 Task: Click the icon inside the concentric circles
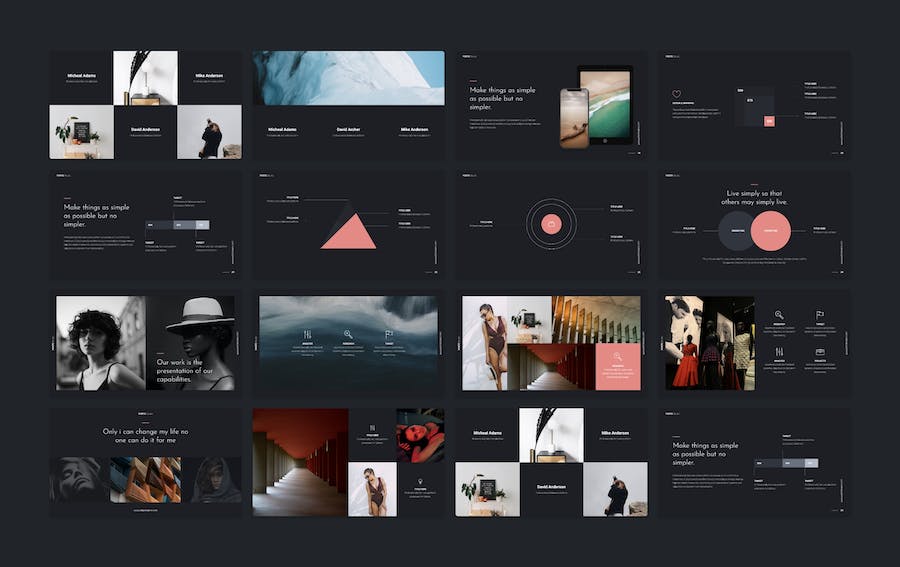point(550,224)
